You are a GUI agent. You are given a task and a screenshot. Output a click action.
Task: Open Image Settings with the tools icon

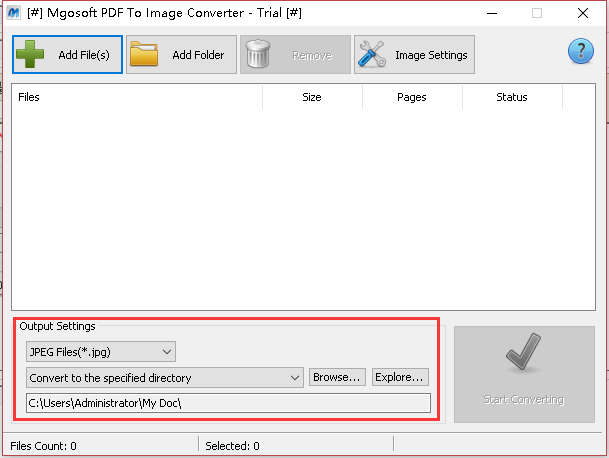pyautogui.click(x=414, y=54)
